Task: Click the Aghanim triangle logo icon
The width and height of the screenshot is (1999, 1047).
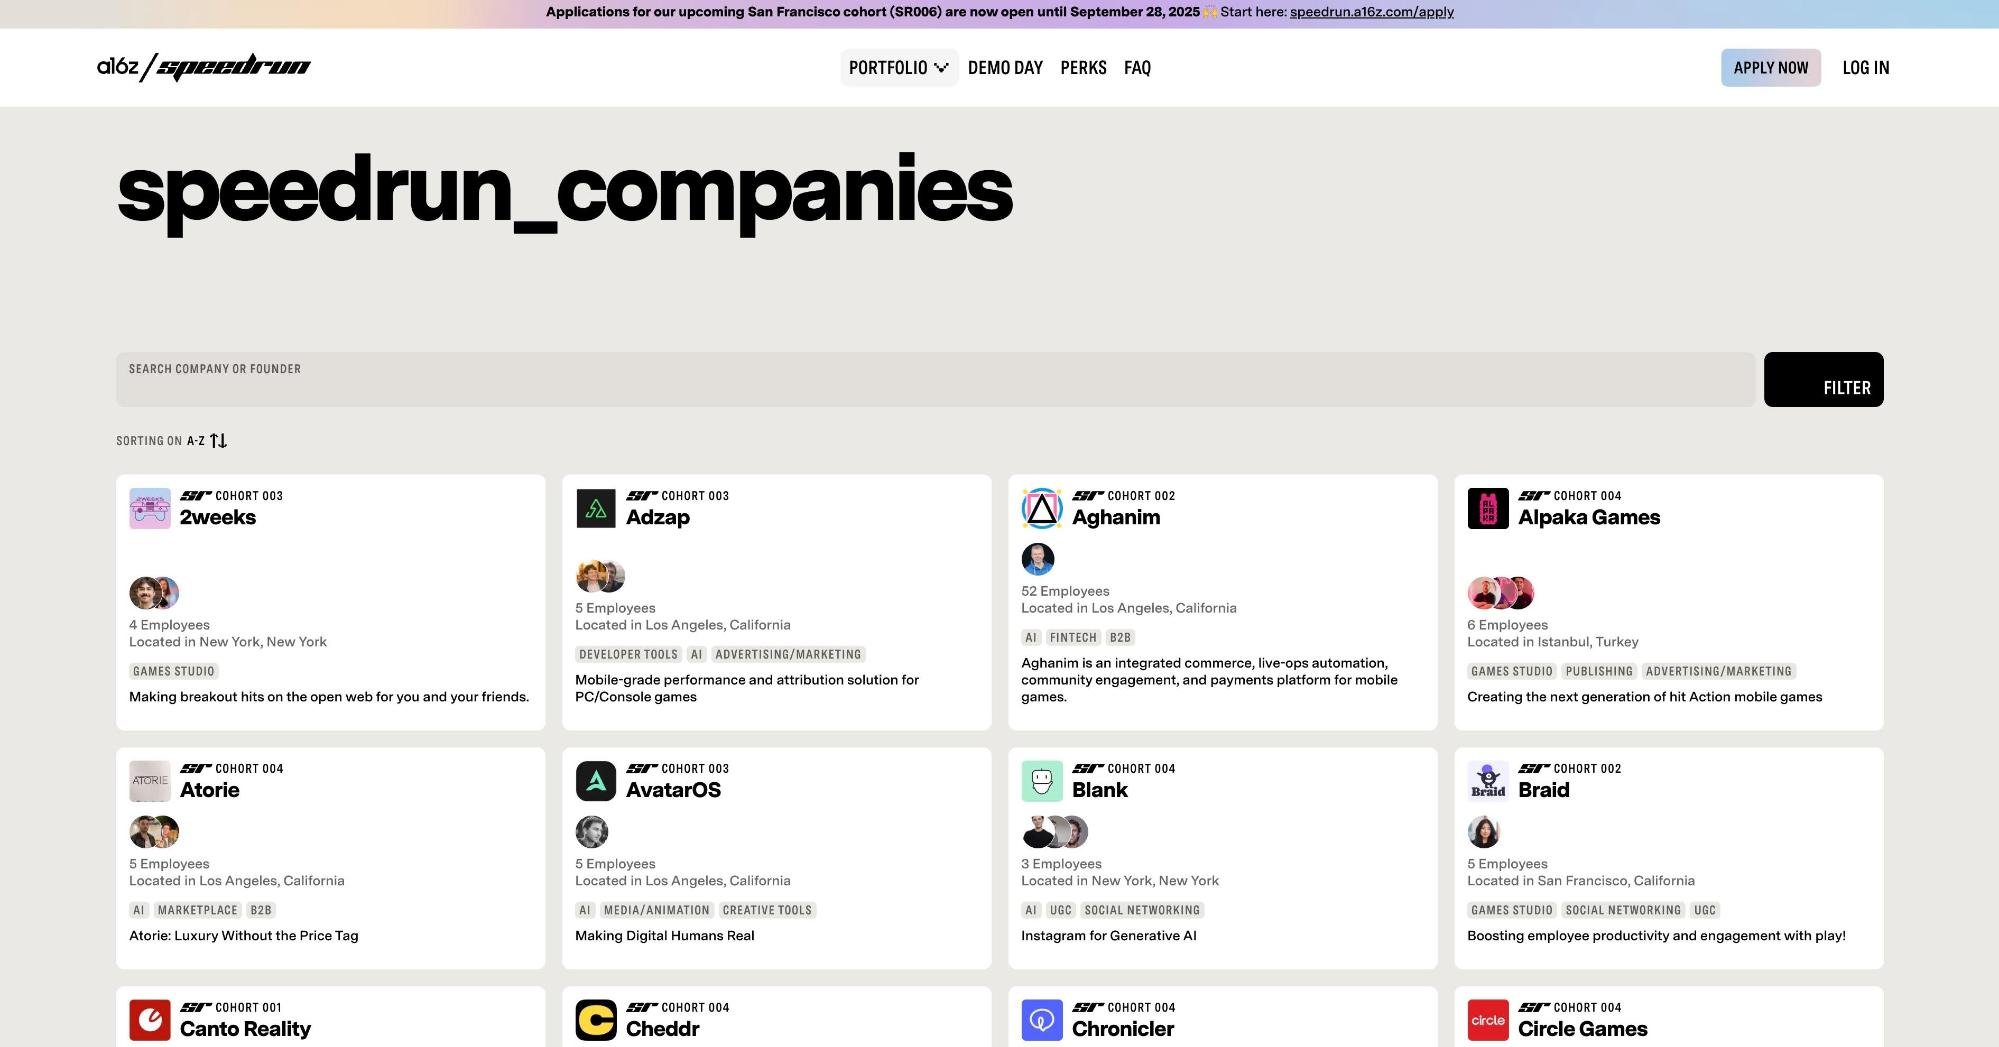Action: click(1042, 508)
